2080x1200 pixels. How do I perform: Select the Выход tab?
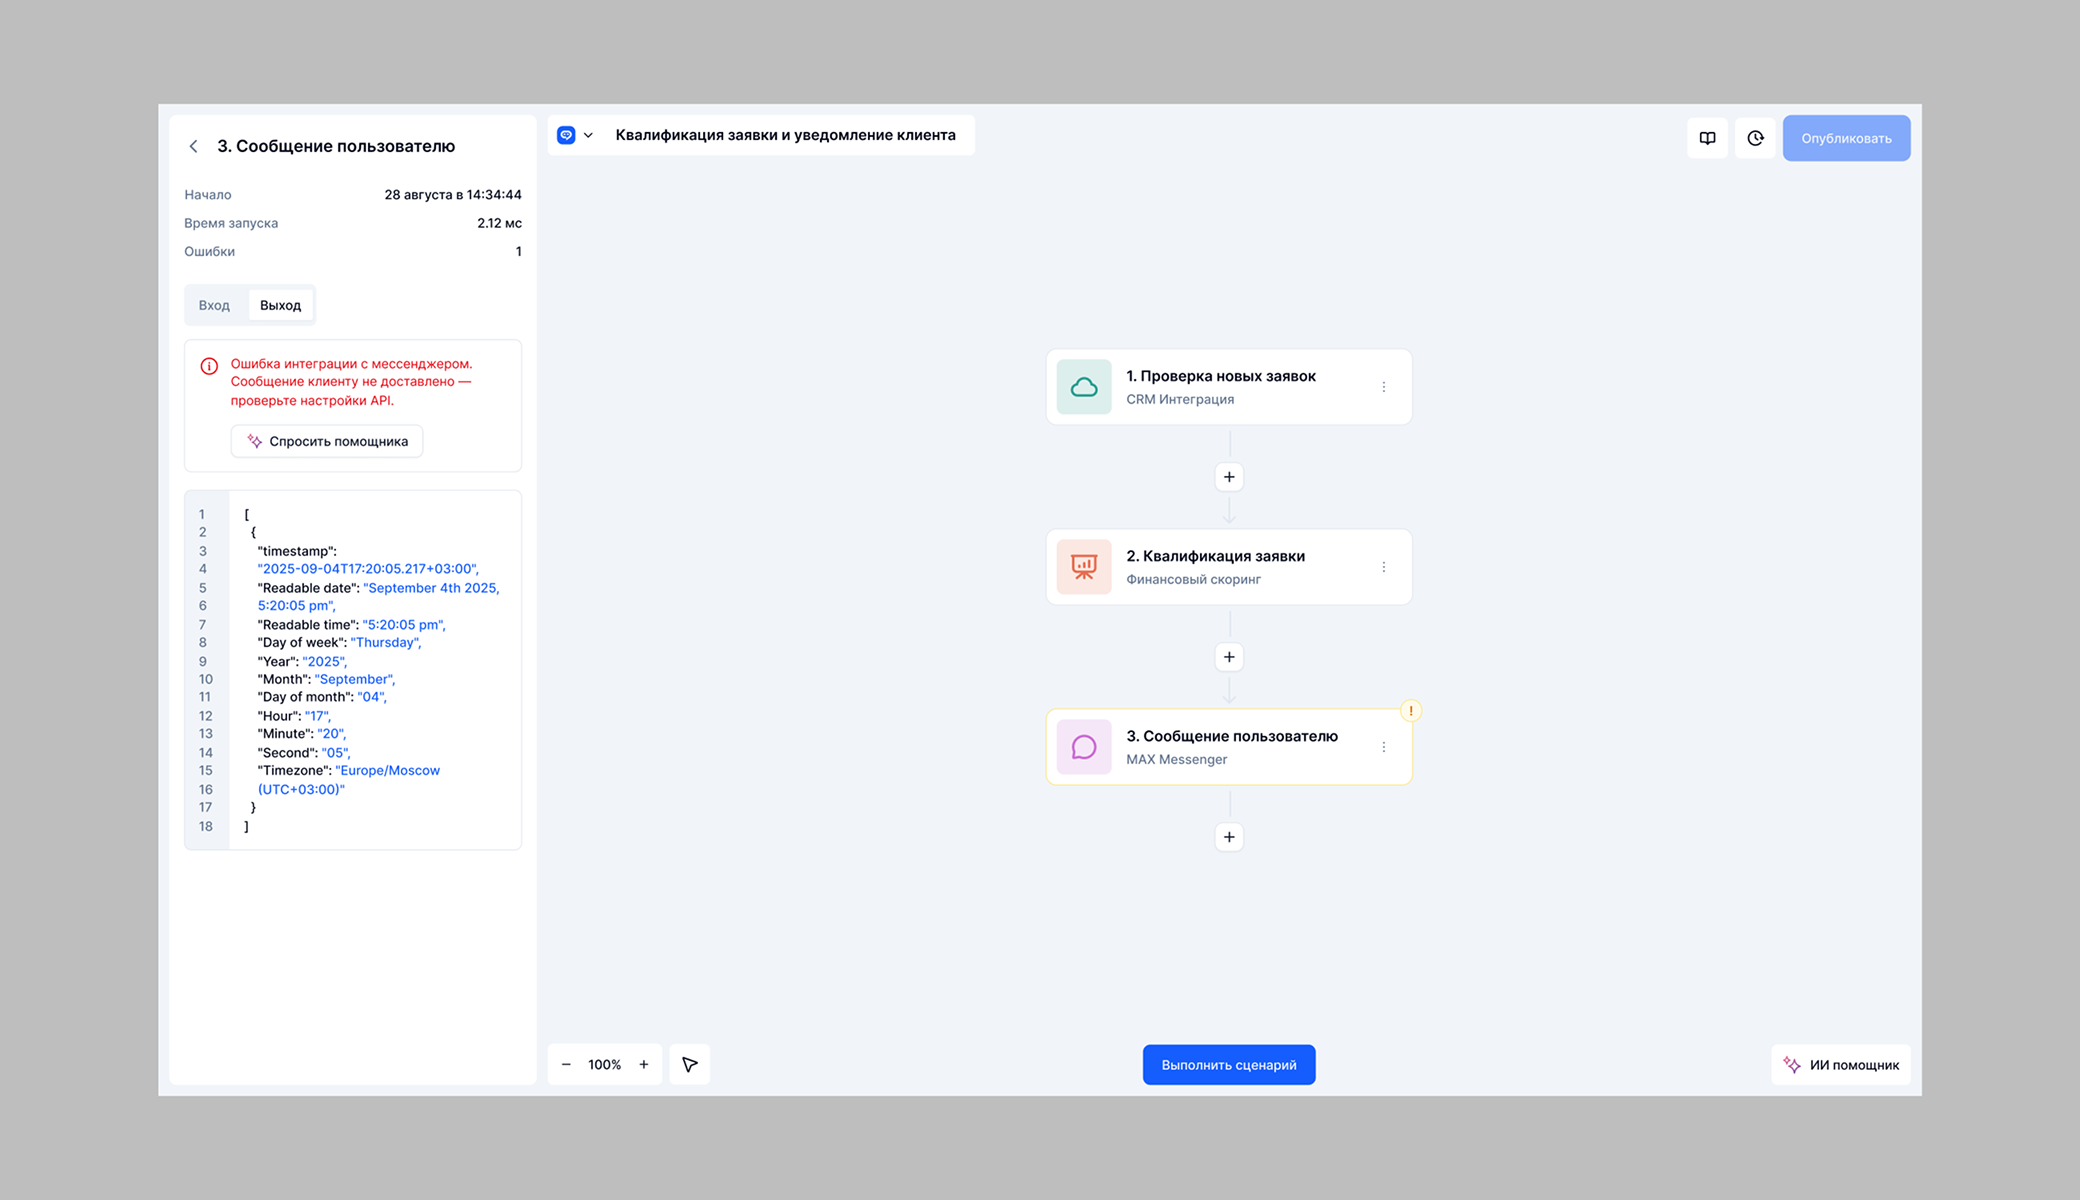coord(280,305)
